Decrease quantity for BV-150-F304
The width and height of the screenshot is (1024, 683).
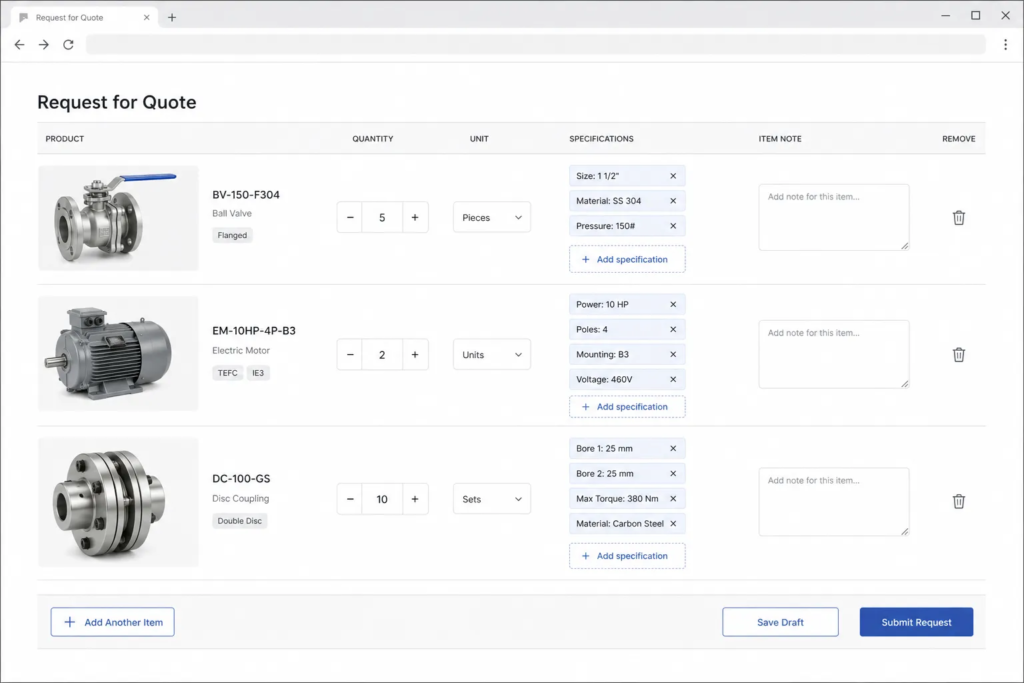click(x=350, y=217)
